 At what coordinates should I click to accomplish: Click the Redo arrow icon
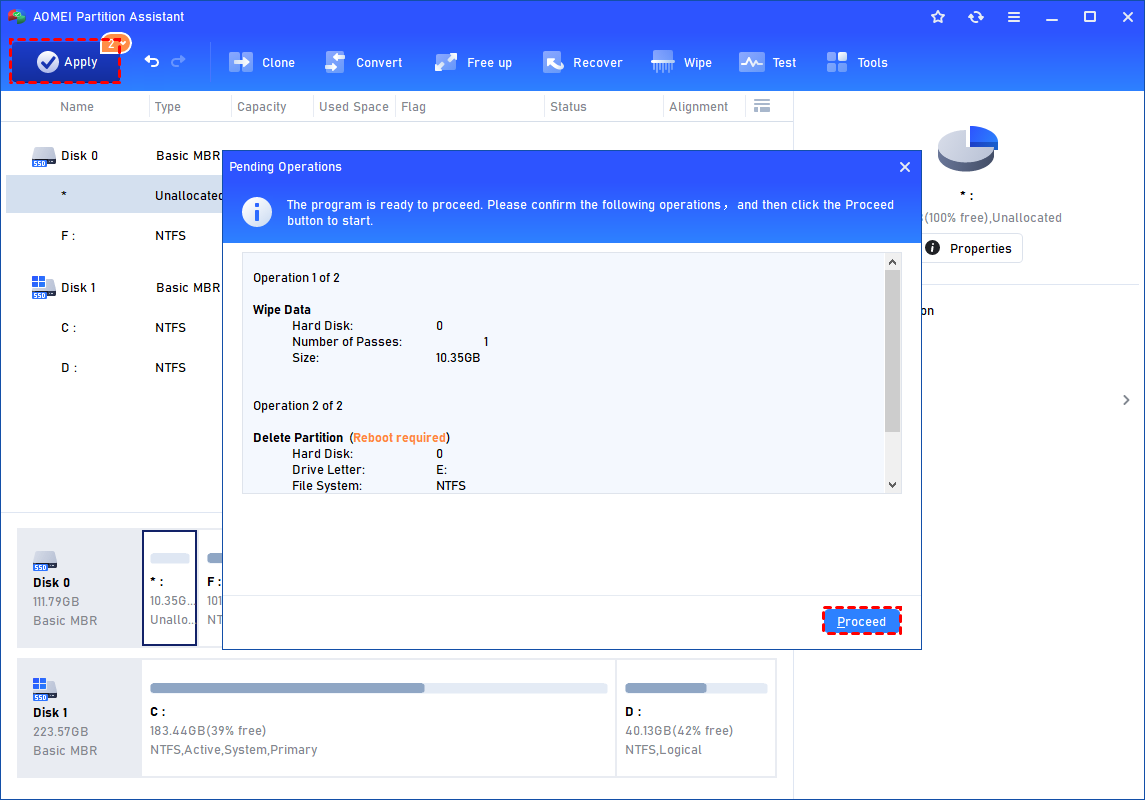[179, 62]
